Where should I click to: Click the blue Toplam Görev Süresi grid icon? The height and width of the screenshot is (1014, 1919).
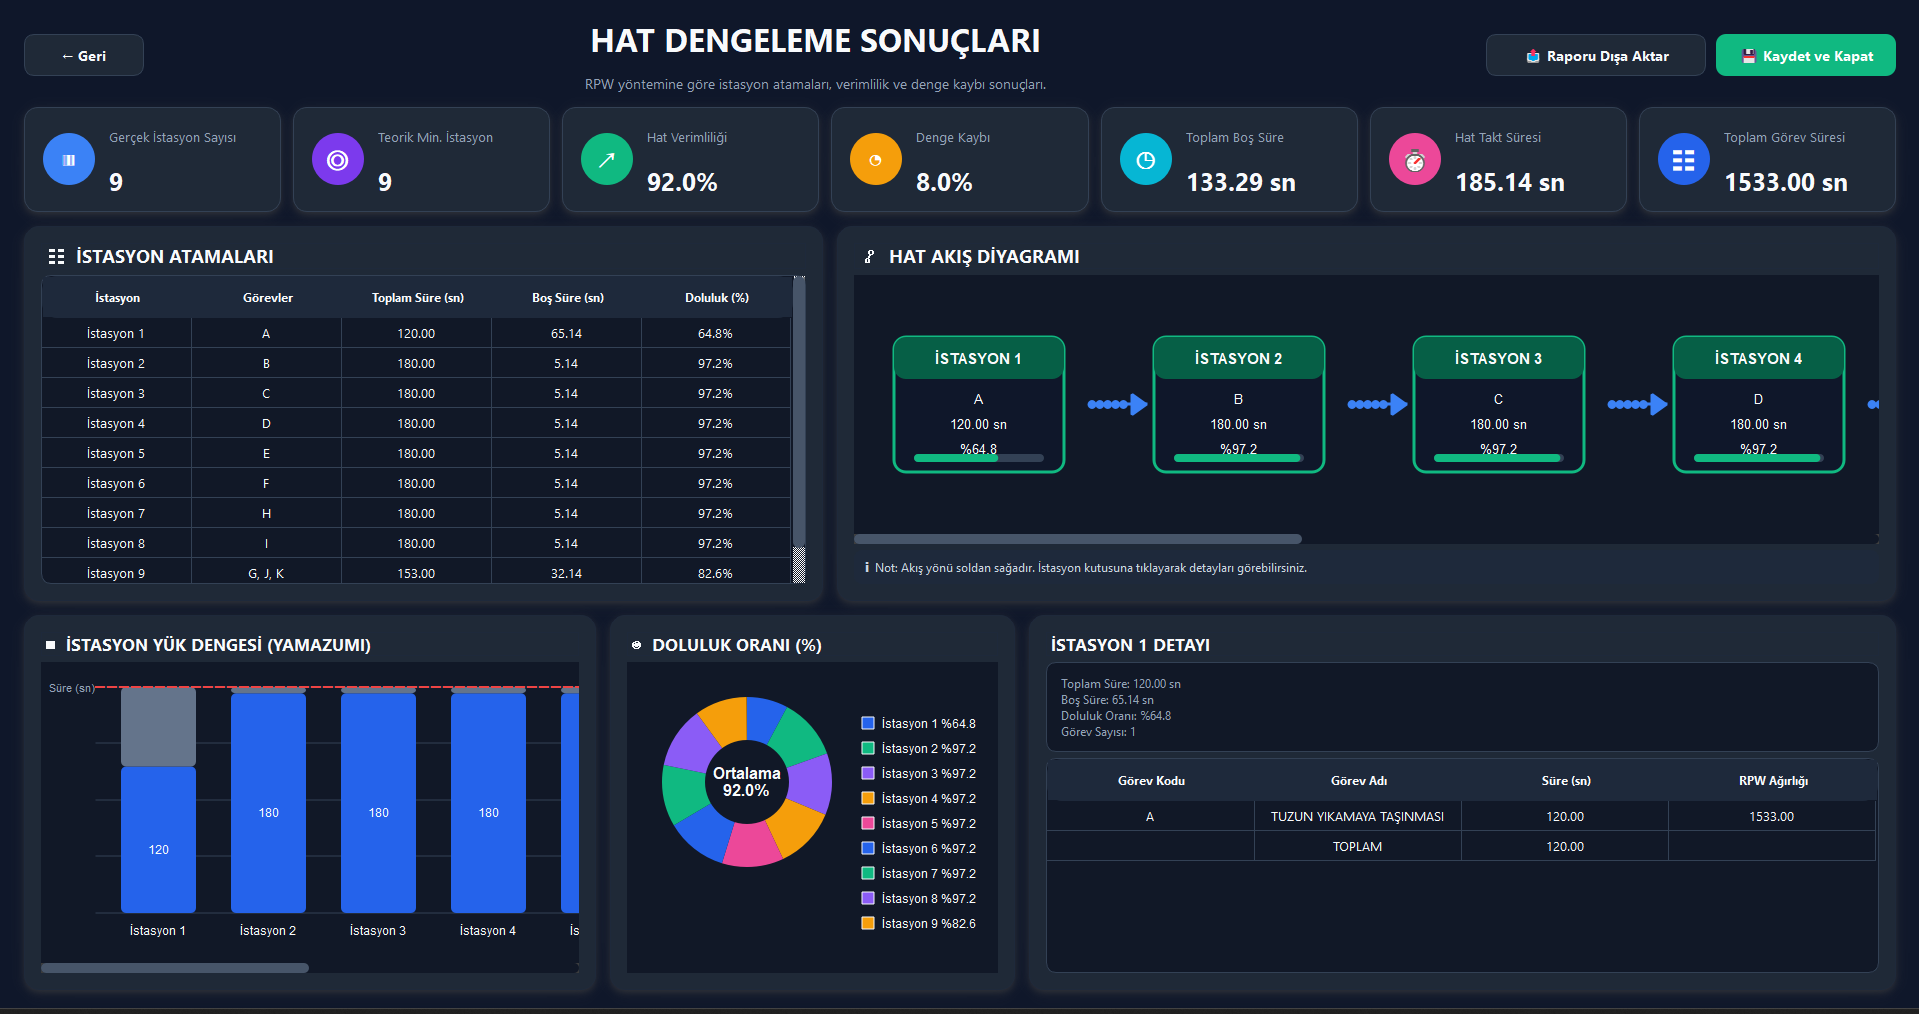tap(1684, 159)
